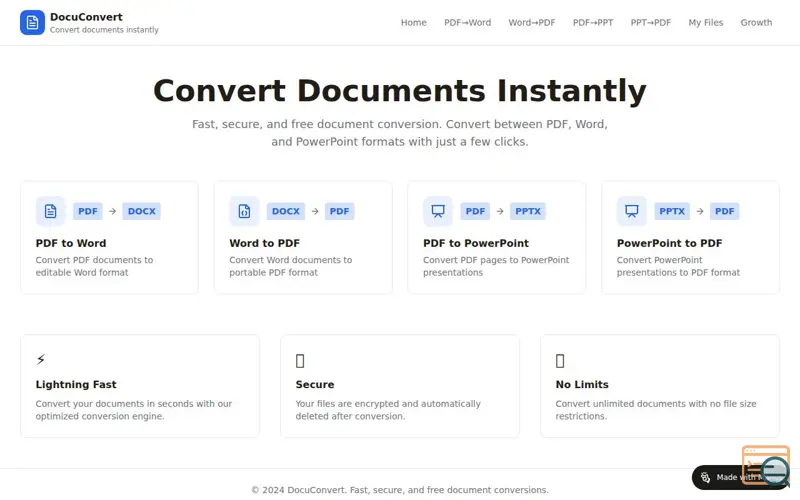Click the presentation icon in PowerPoint to PDF card
Image resolution: width=800 pixels, height=500 pixels.
pyautogui.click(x=632, y=211)
